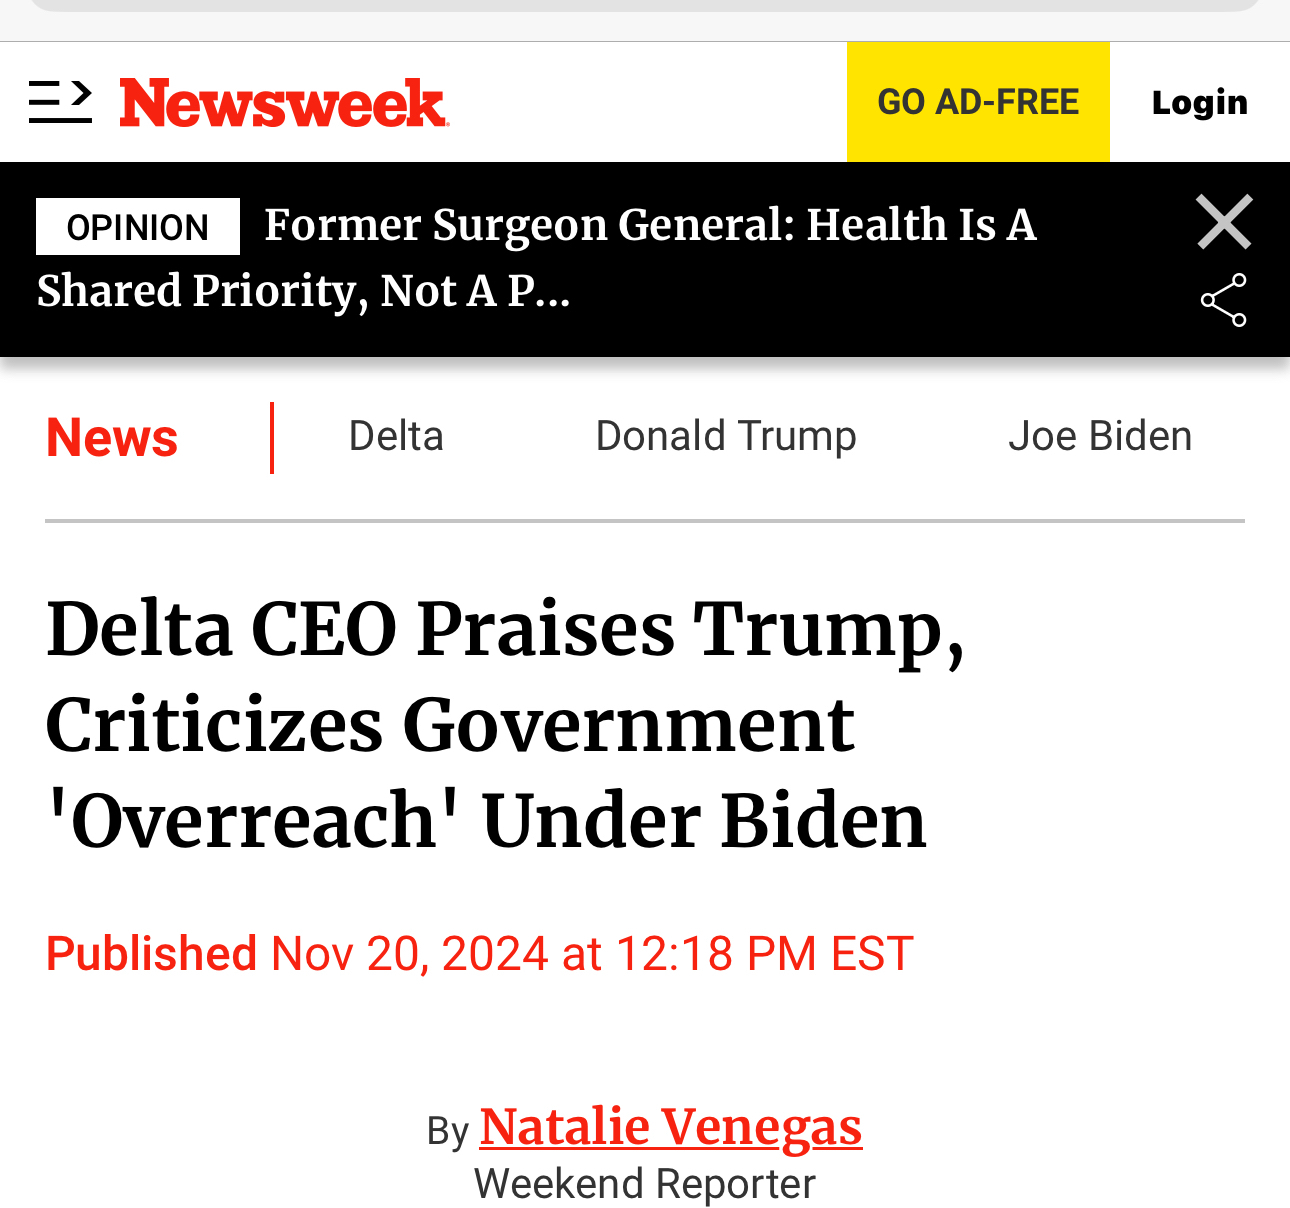Open the Former Surgeon General opinion headline

coord(650,225)
